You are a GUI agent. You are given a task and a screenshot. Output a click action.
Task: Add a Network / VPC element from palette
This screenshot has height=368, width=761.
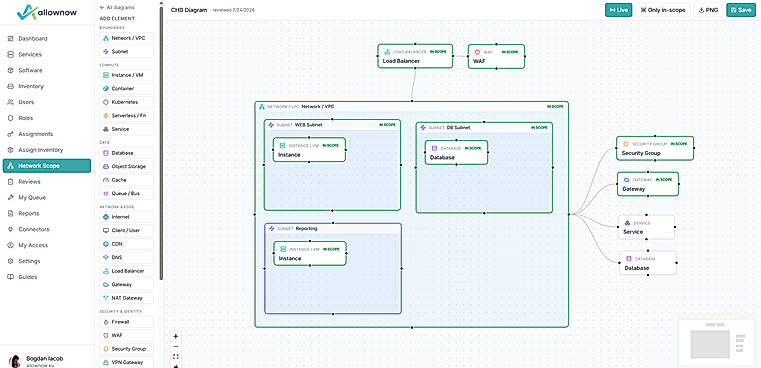126,38
